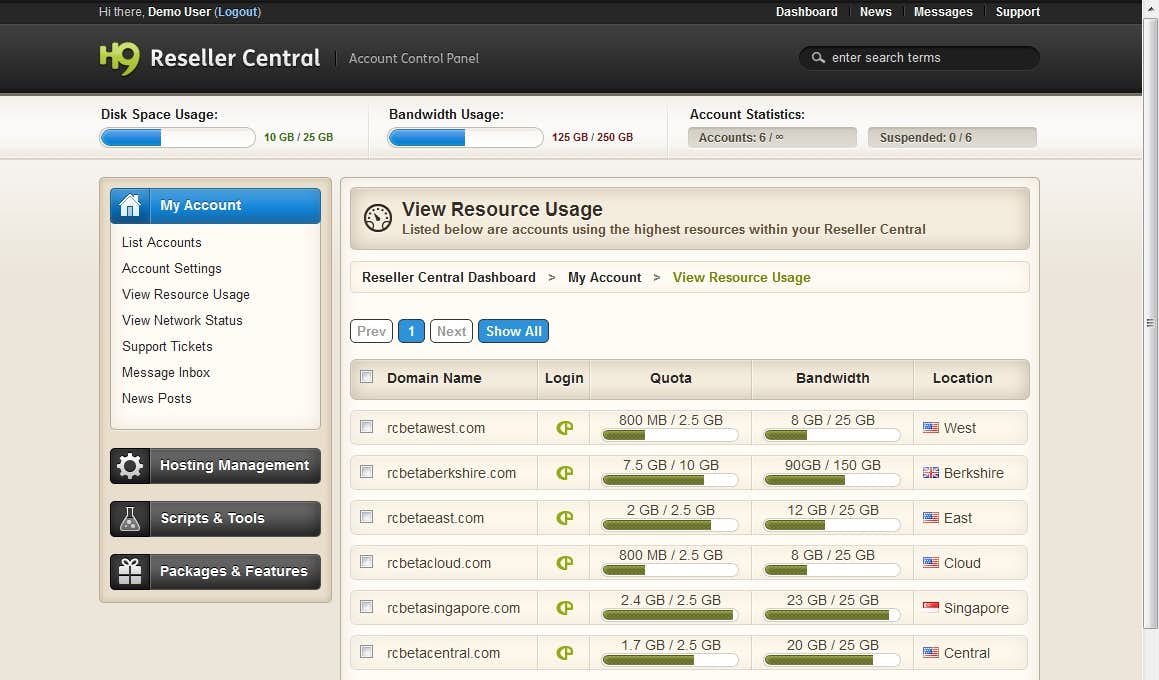Screen dimensions: 1159x680
Task: Expand the Packages & Features section
Action: click(x=233, y=572)
